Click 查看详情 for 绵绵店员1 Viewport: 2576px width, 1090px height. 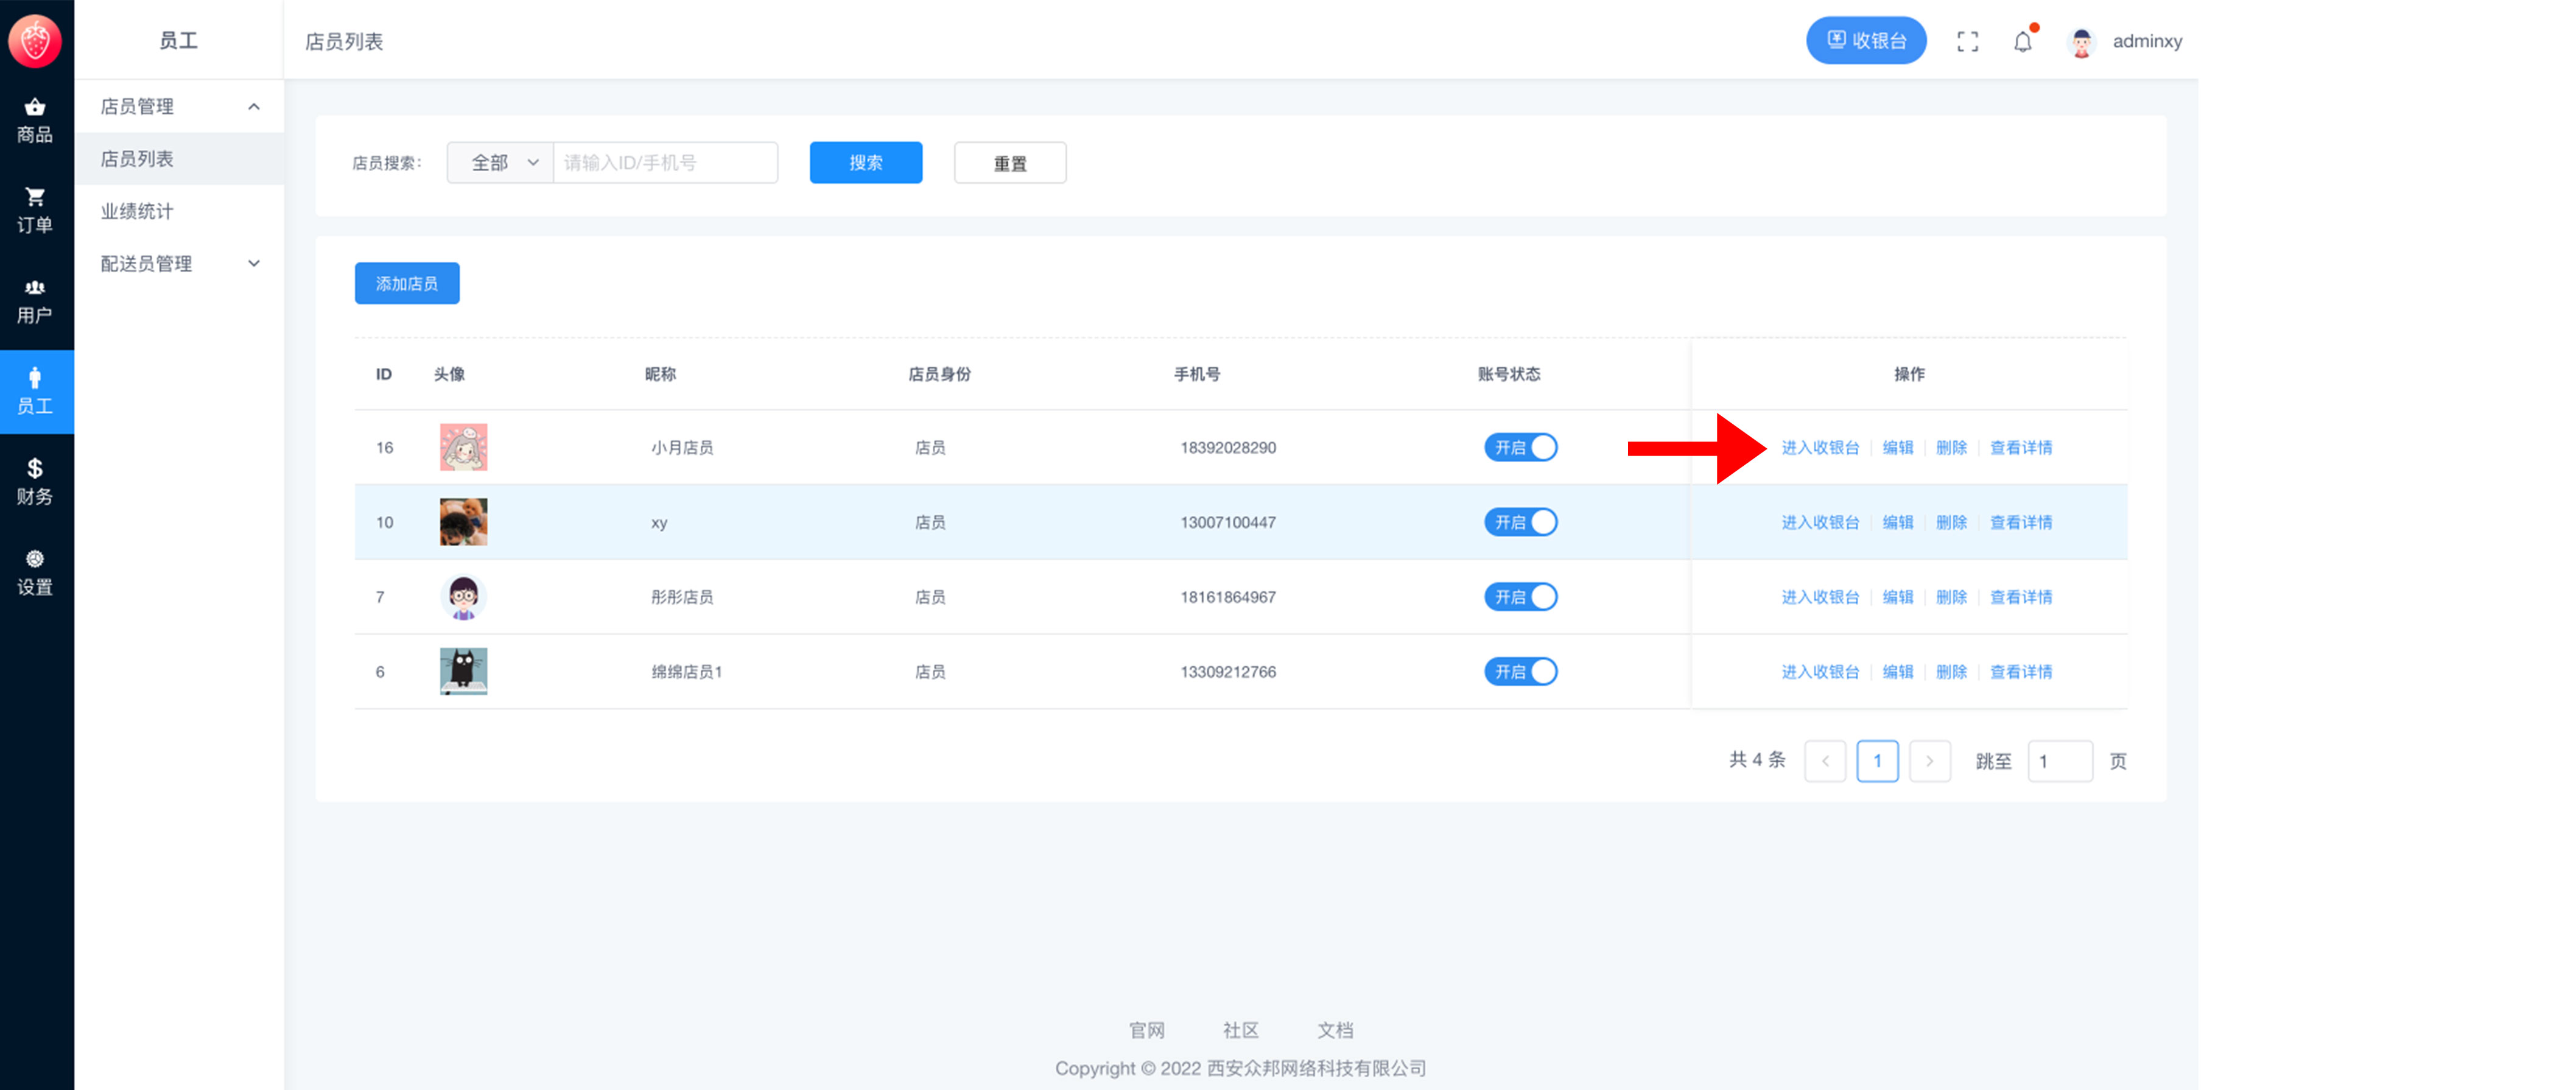pyautogui.click(x=2021, y=671)
